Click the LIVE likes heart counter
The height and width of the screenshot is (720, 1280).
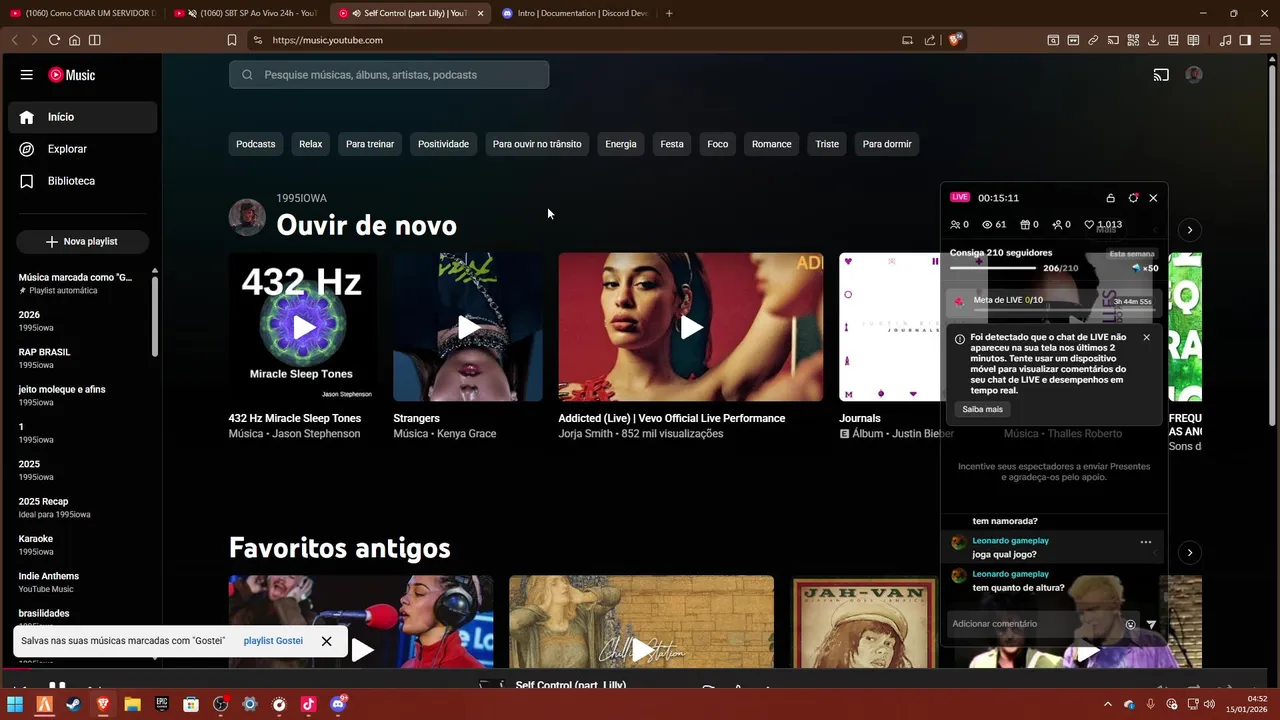(1103, 225)
